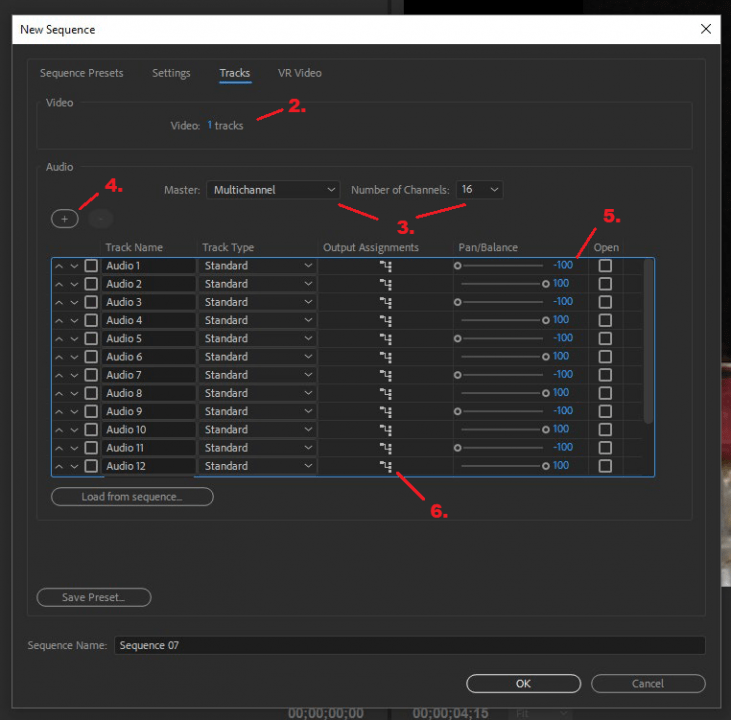Screen dimensions: 731x720
Task: Add a new audio track with plus button
Action: point(65,219)
